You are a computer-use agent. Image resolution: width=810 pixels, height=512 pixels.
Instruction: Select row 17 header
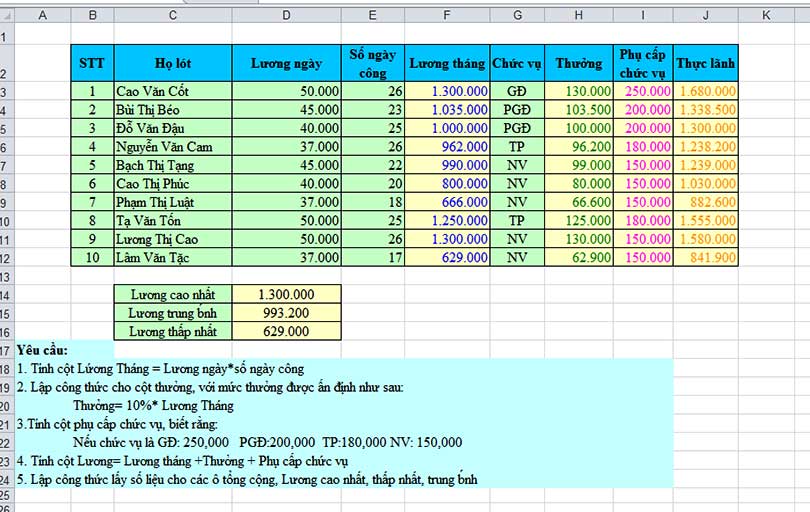tap(6, 350)
